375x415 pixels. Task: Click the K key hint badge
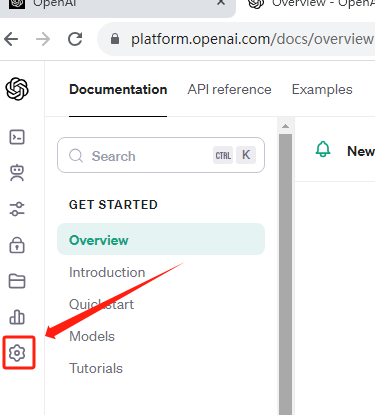point(246,155)
